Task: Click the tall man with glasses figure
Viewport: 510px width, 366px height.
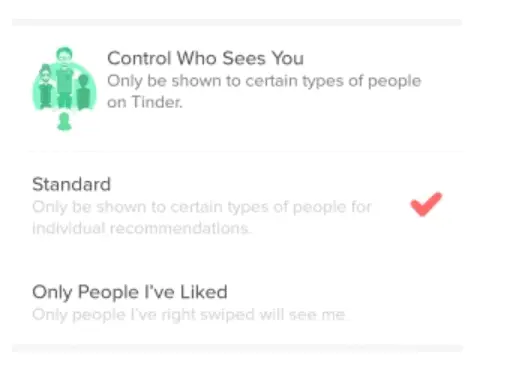Action: click(x=64, y=77)
